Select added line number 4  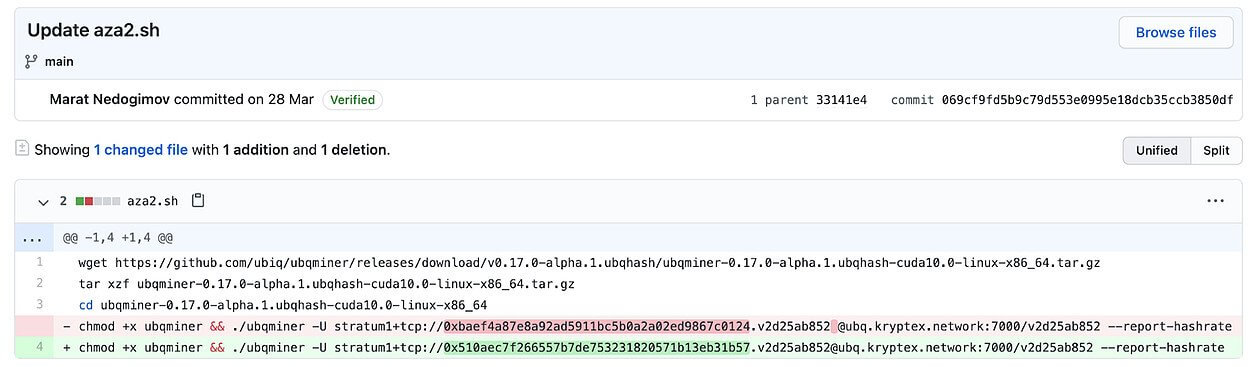point(39,347)
